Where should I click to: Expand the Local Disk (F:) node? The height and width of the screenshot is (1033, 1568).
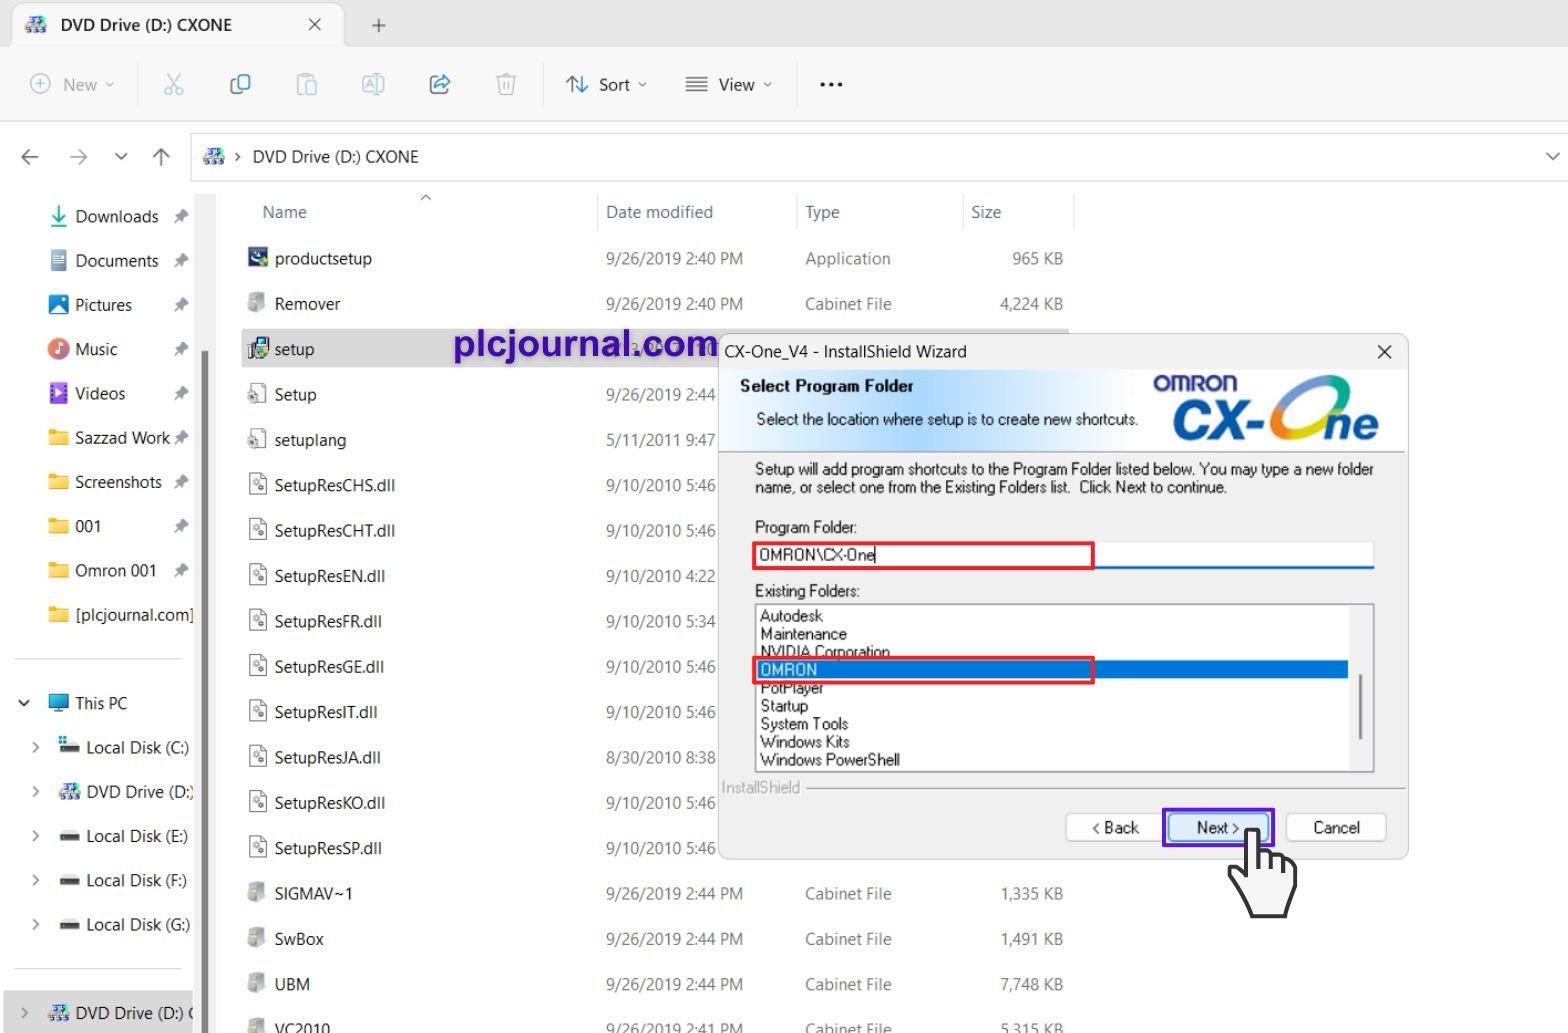36,880
